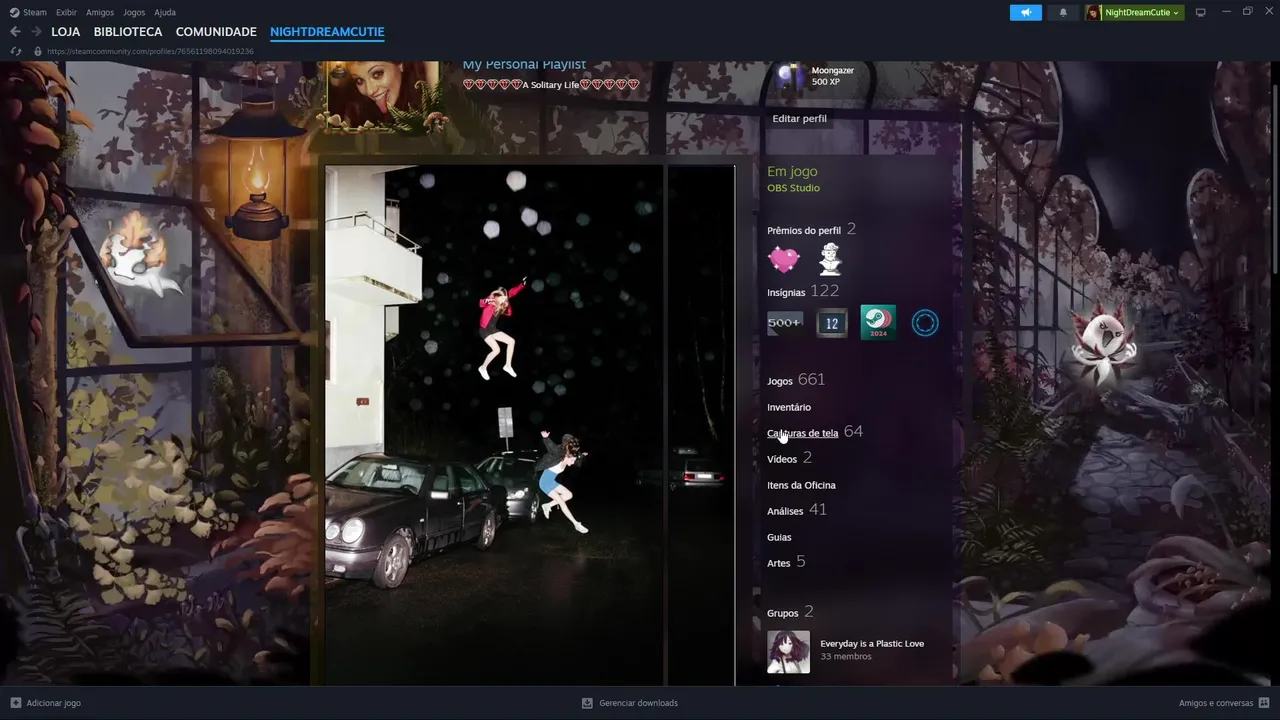Go to the LOJA tab
The width and height of the screenshot is (1280, 720).
(66, 32)
